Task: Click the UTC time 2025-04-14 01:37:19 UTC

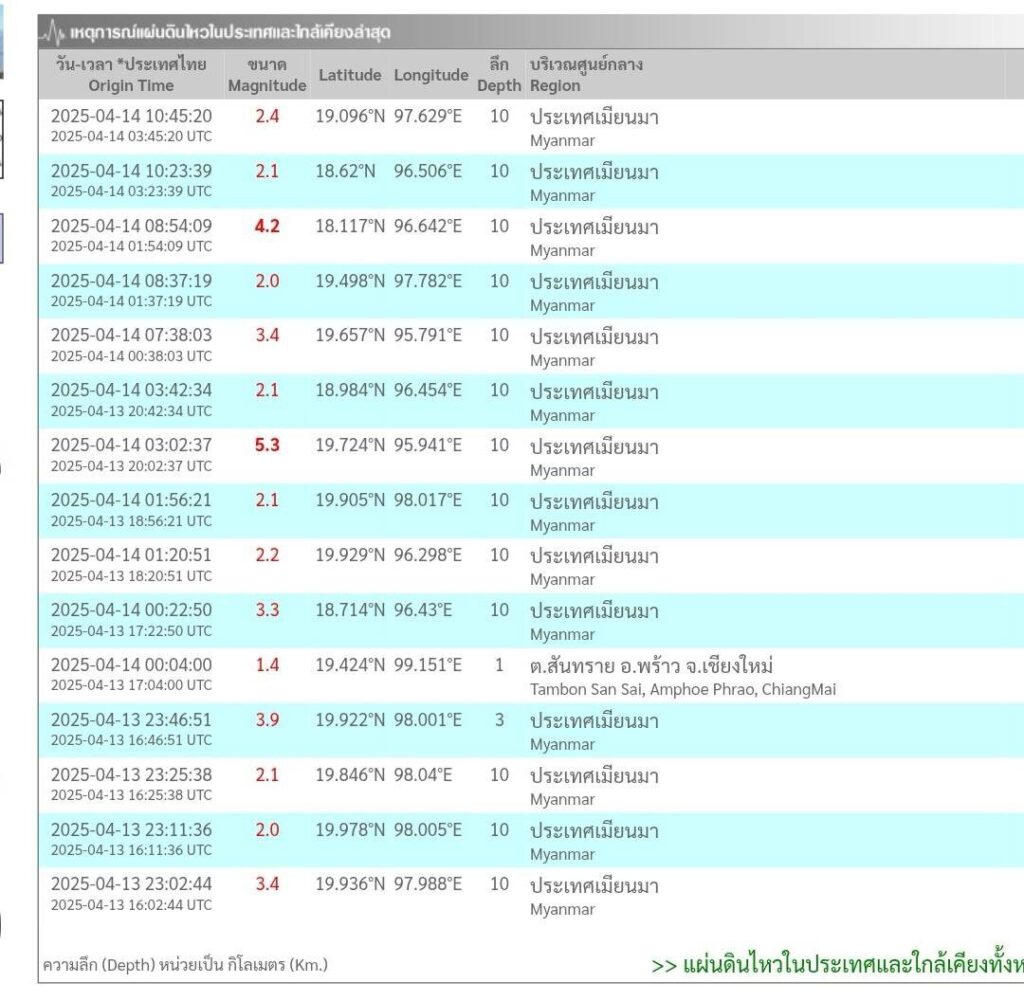Action: pyautogui.click(x=131, y=301)
